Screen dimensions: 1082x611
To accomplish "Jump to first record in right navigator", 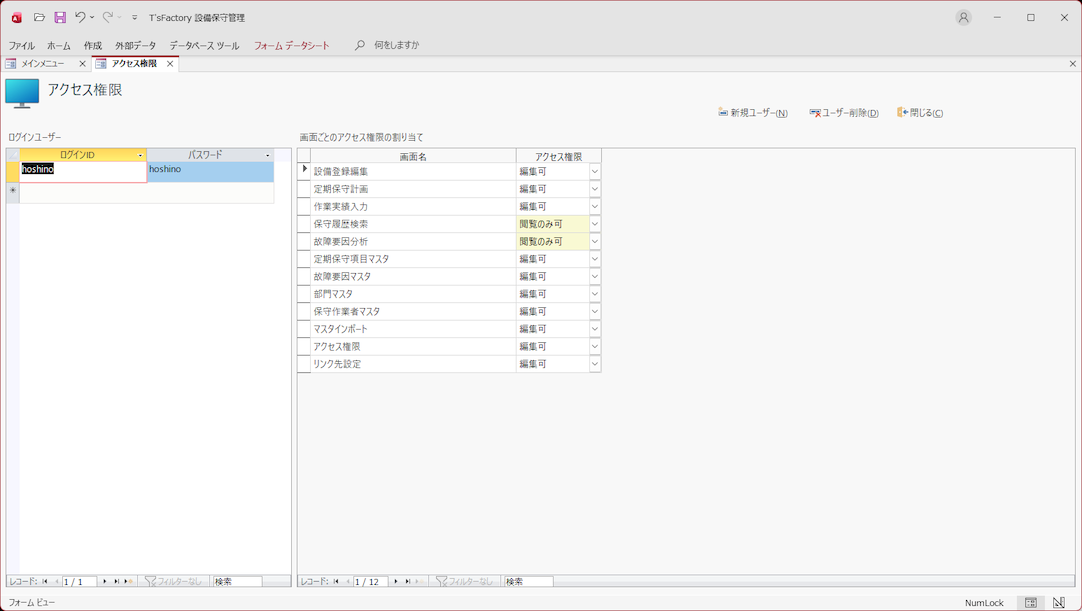I will click(x=336, y=581).
